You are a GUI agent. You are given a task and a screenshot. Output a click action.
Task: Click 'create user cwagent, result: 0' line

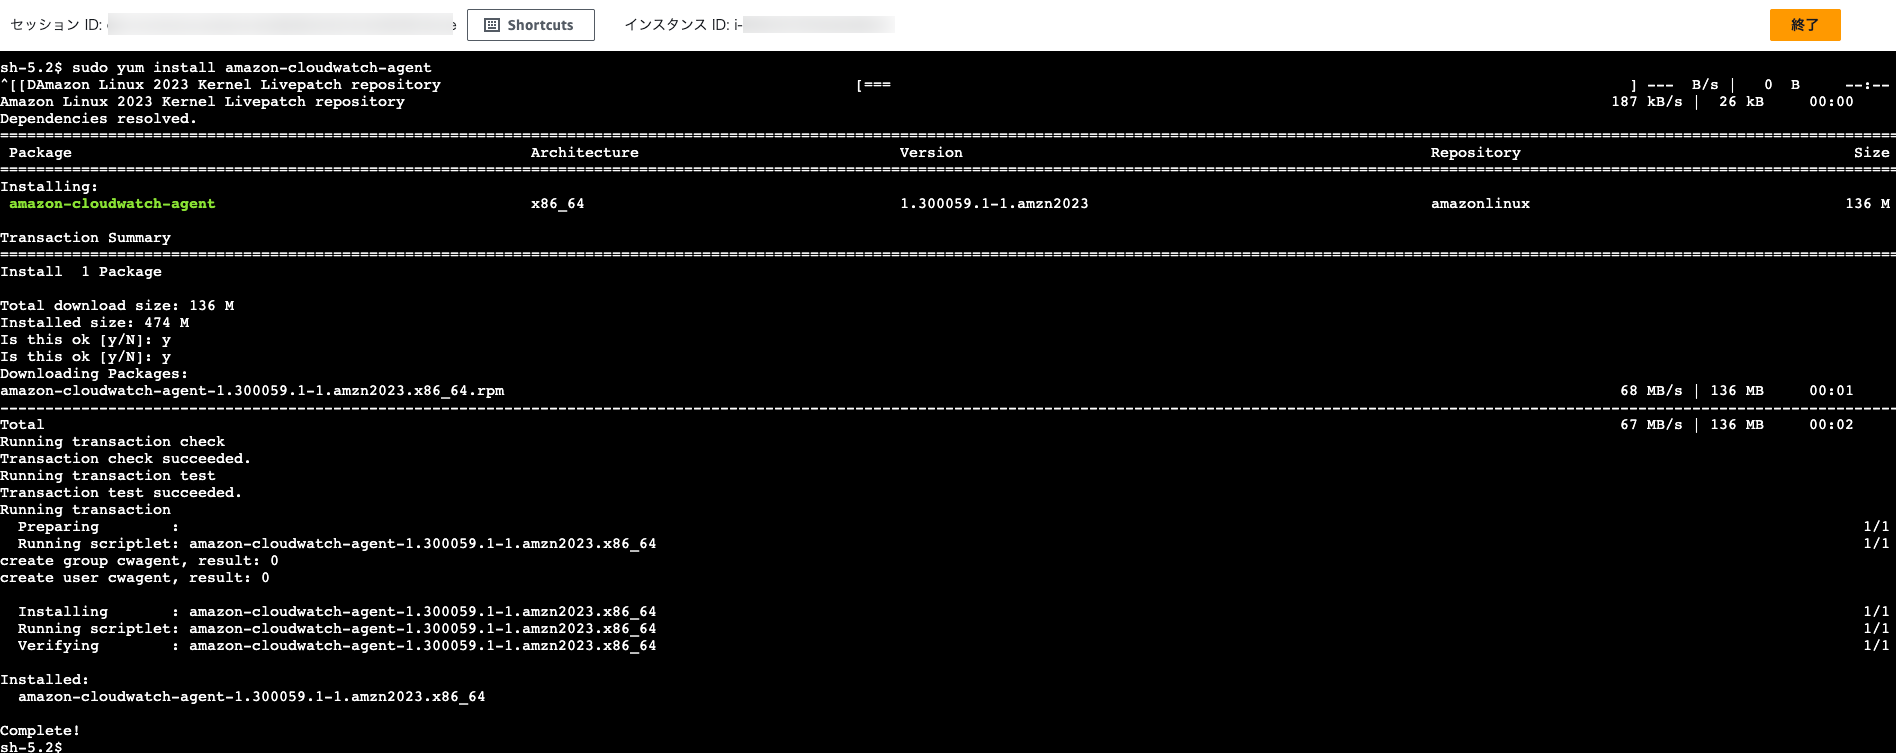pos(135,578)
